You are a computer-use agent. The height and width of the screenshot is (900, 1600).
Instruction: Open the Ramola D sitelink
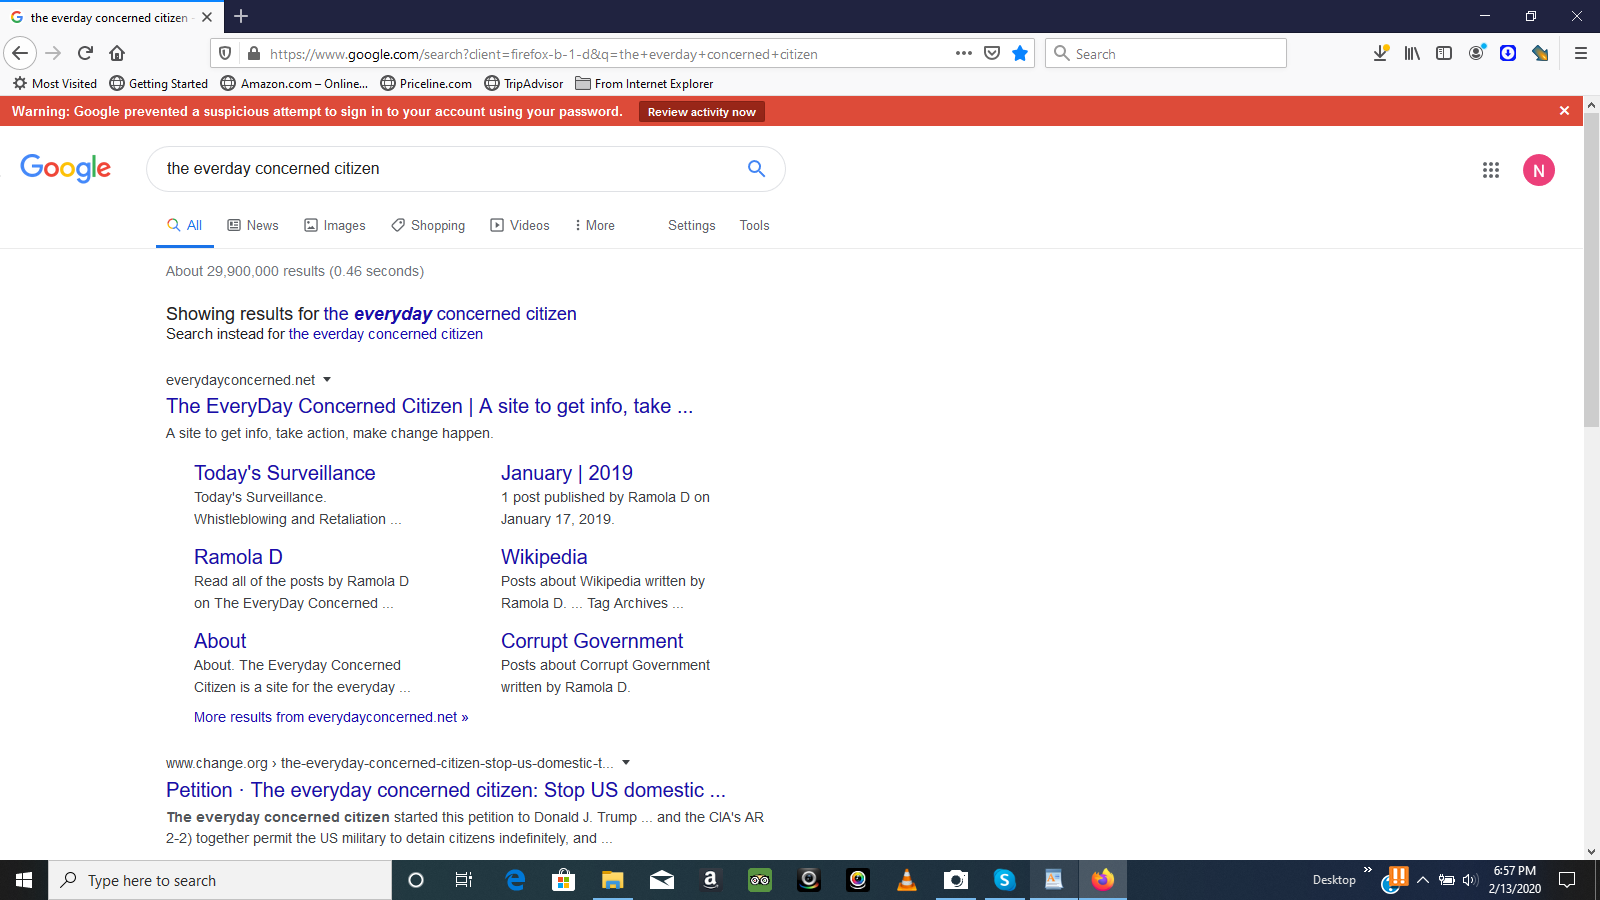point(238,557)
